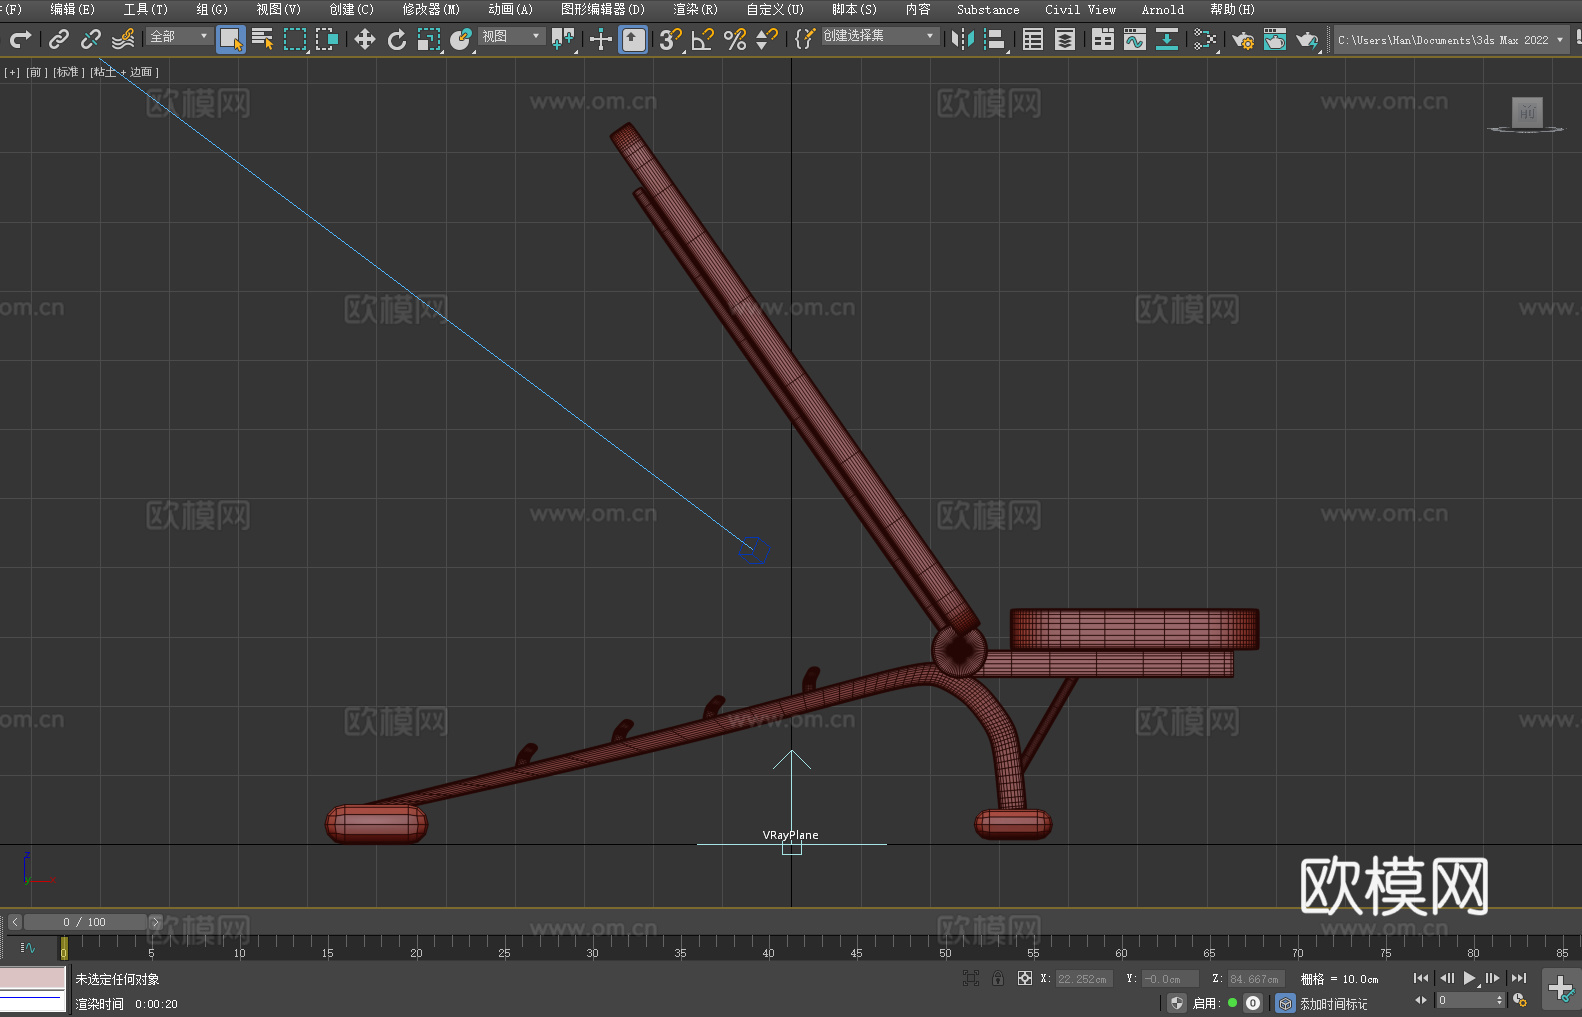This screenshot has width=1582, height=1017.
Task: Open the Substance menu
Action: click(988, 9)
